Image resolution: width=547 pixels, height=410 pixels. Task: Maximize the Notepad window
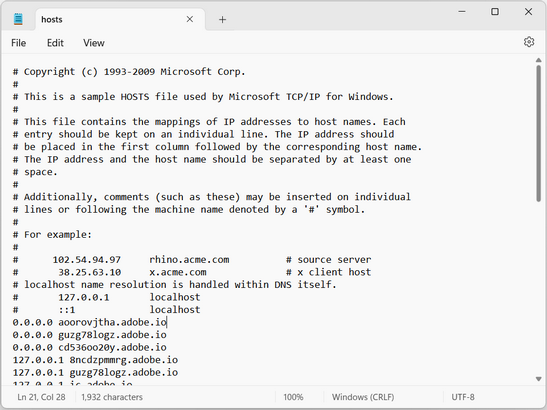click(495, 12)
